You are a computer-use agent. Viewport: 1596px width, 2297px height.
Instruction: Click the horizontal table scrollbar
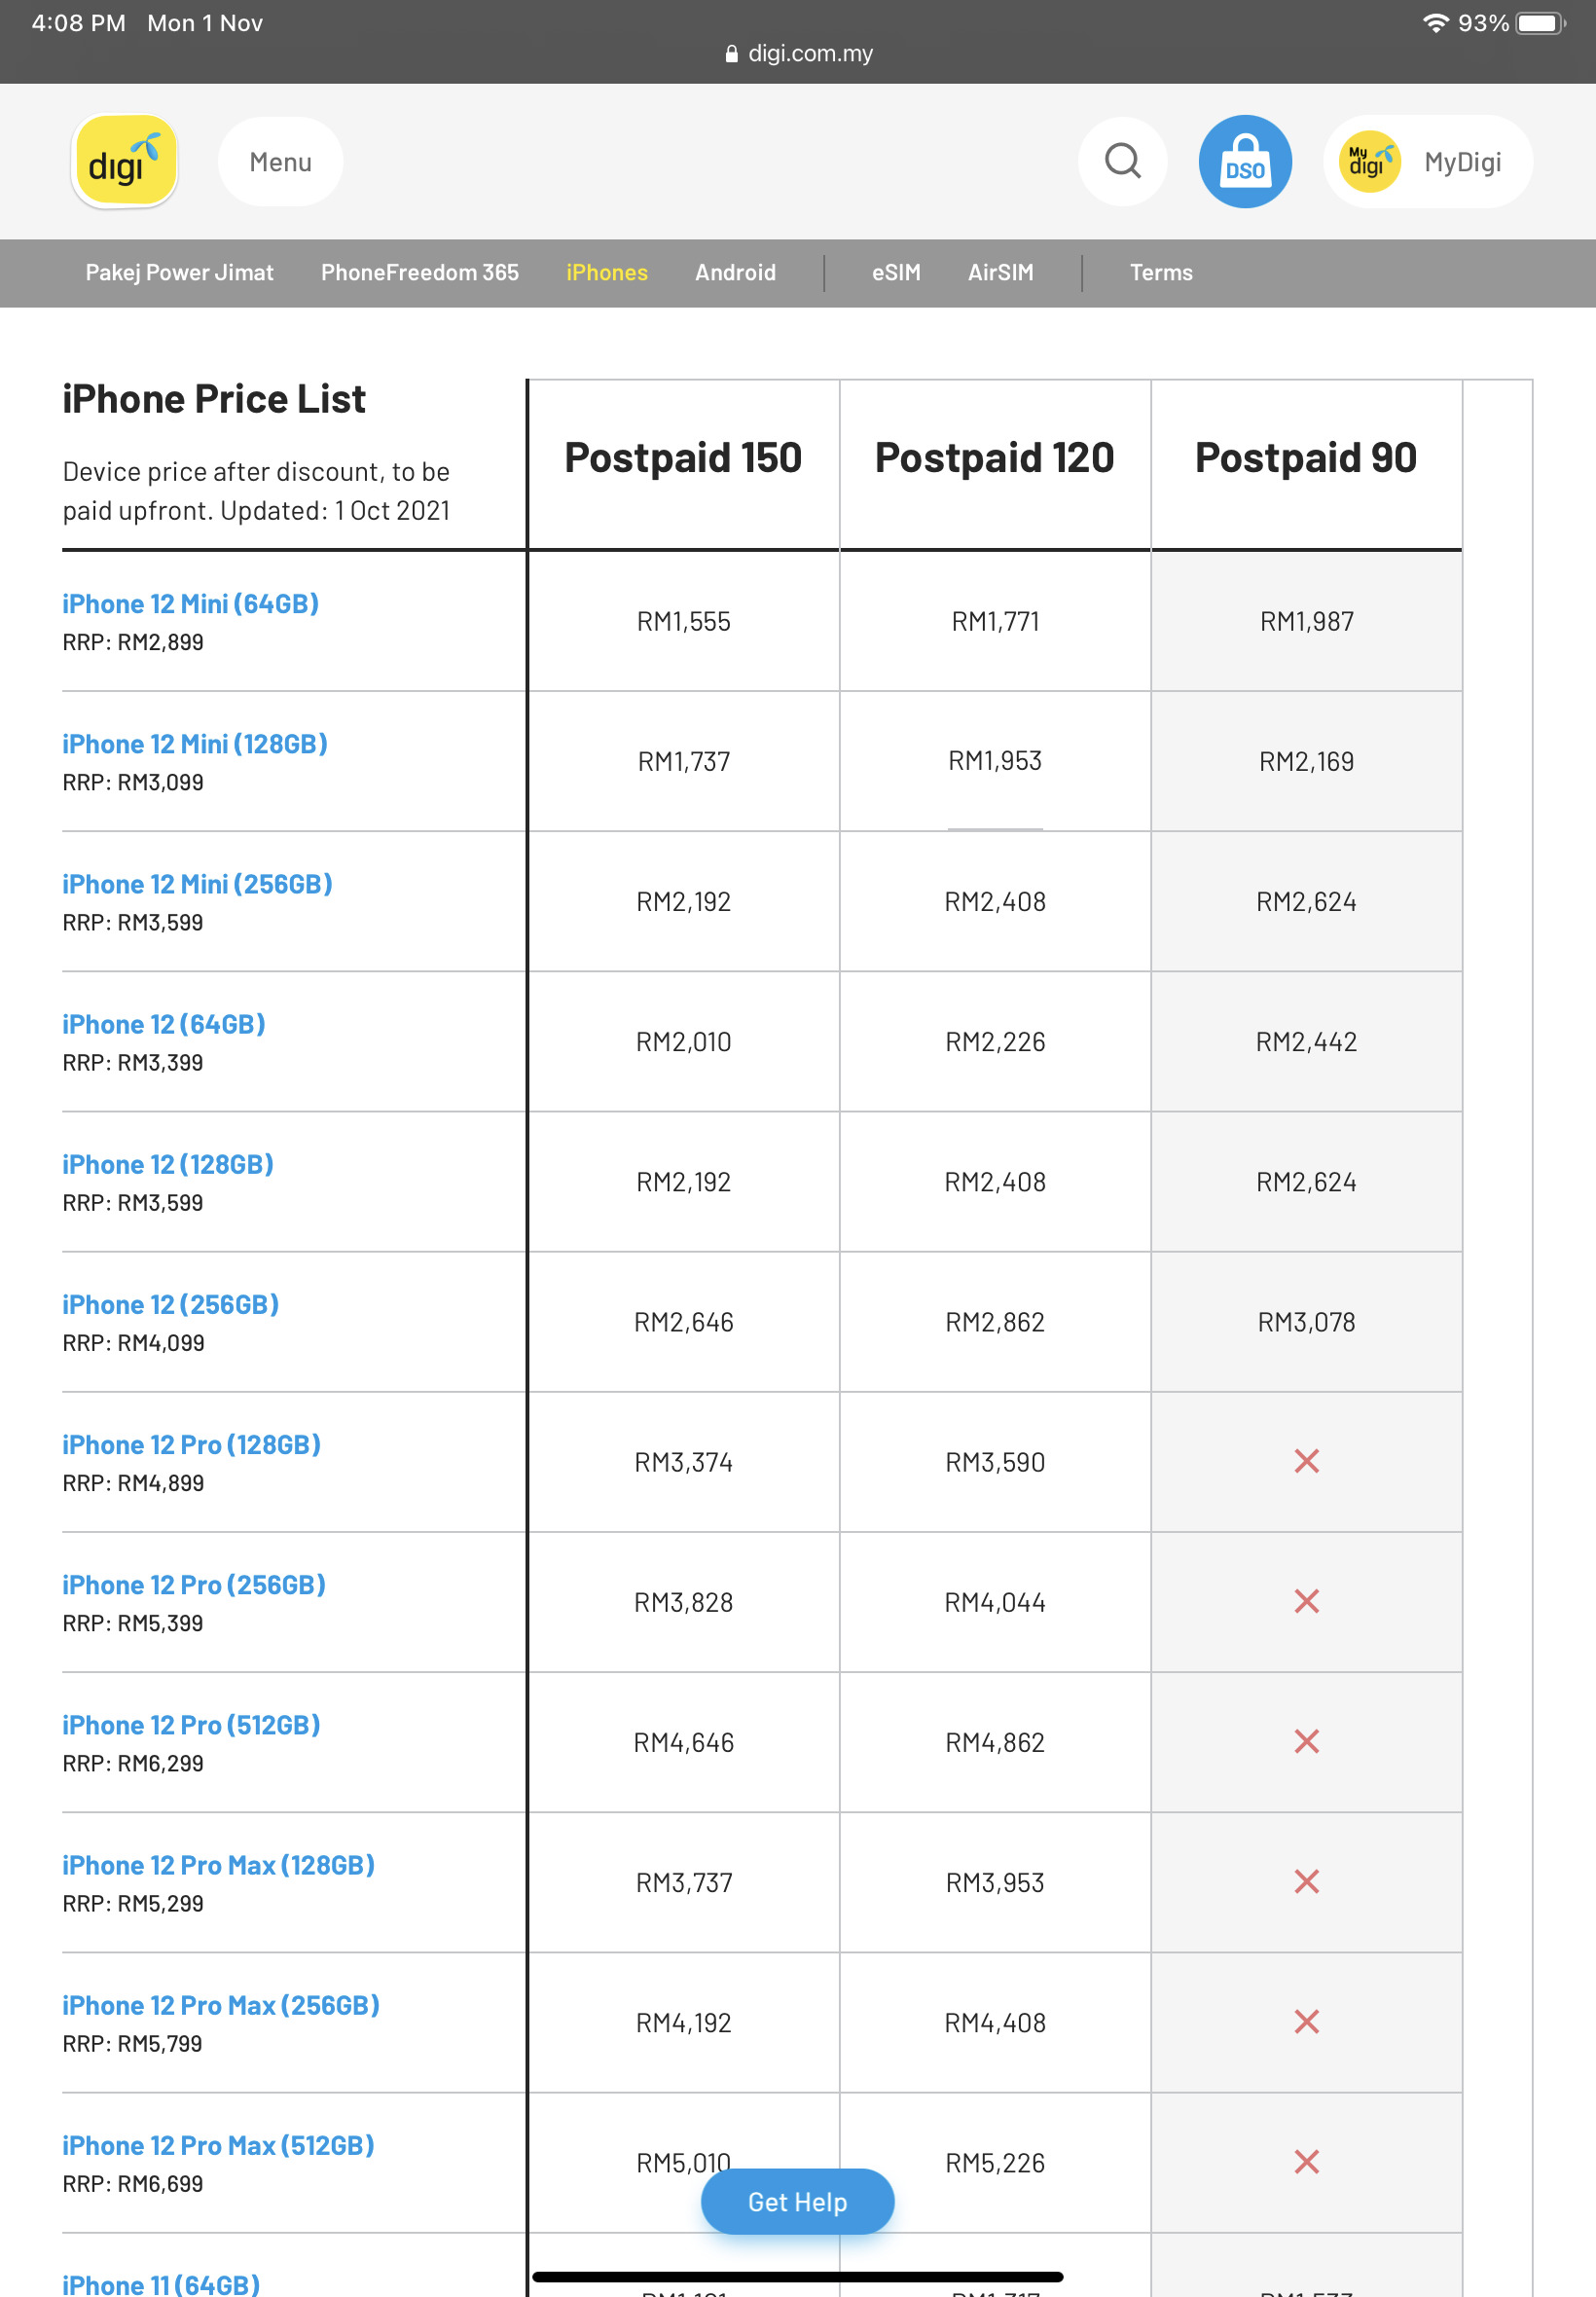tap(797, 2277)
